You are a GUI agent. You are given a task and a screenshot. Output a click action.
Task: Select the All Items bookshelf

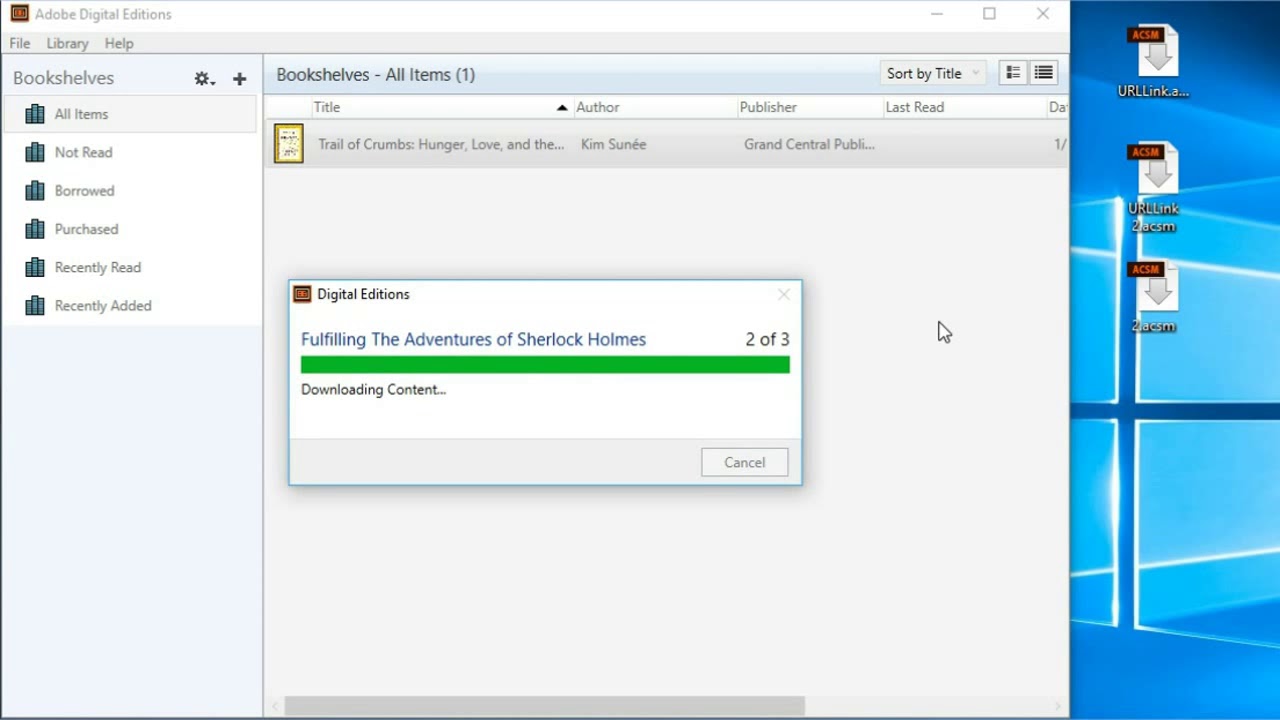coord(130,114)
